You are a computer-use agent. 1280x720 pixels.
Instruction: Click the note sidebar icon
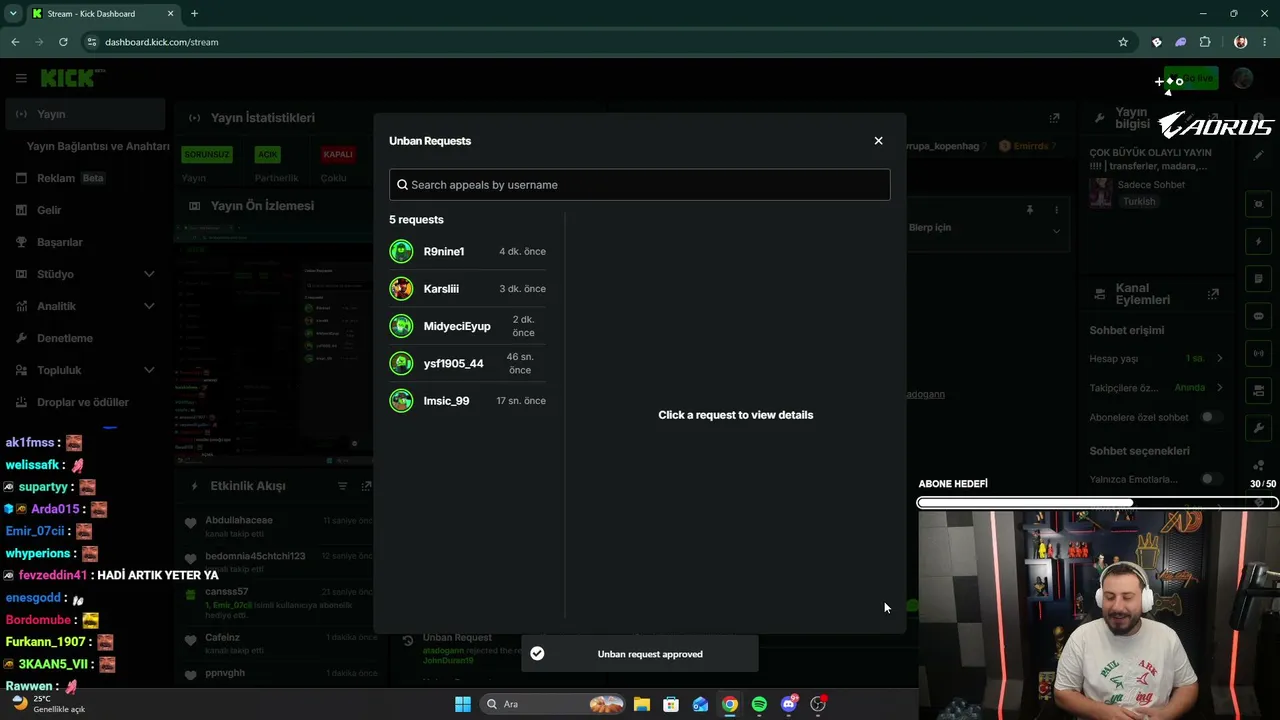pos(1259,279)
